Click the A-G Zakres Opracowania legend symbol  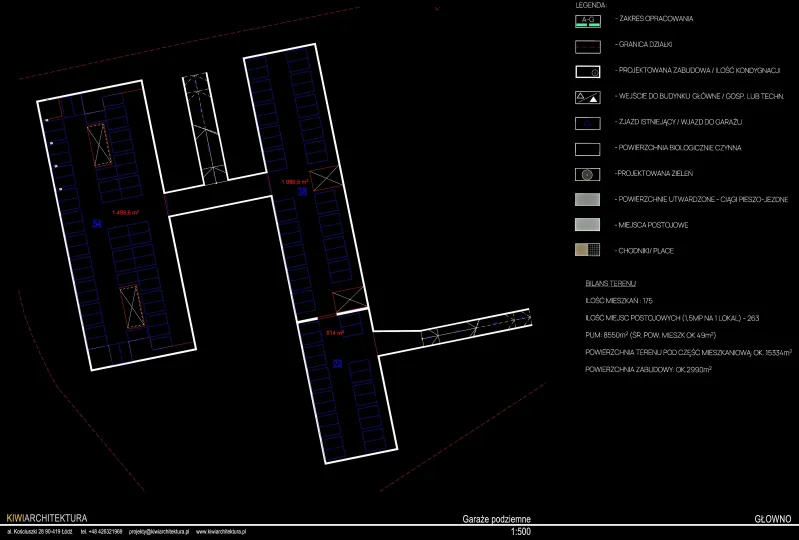[587, 19]
